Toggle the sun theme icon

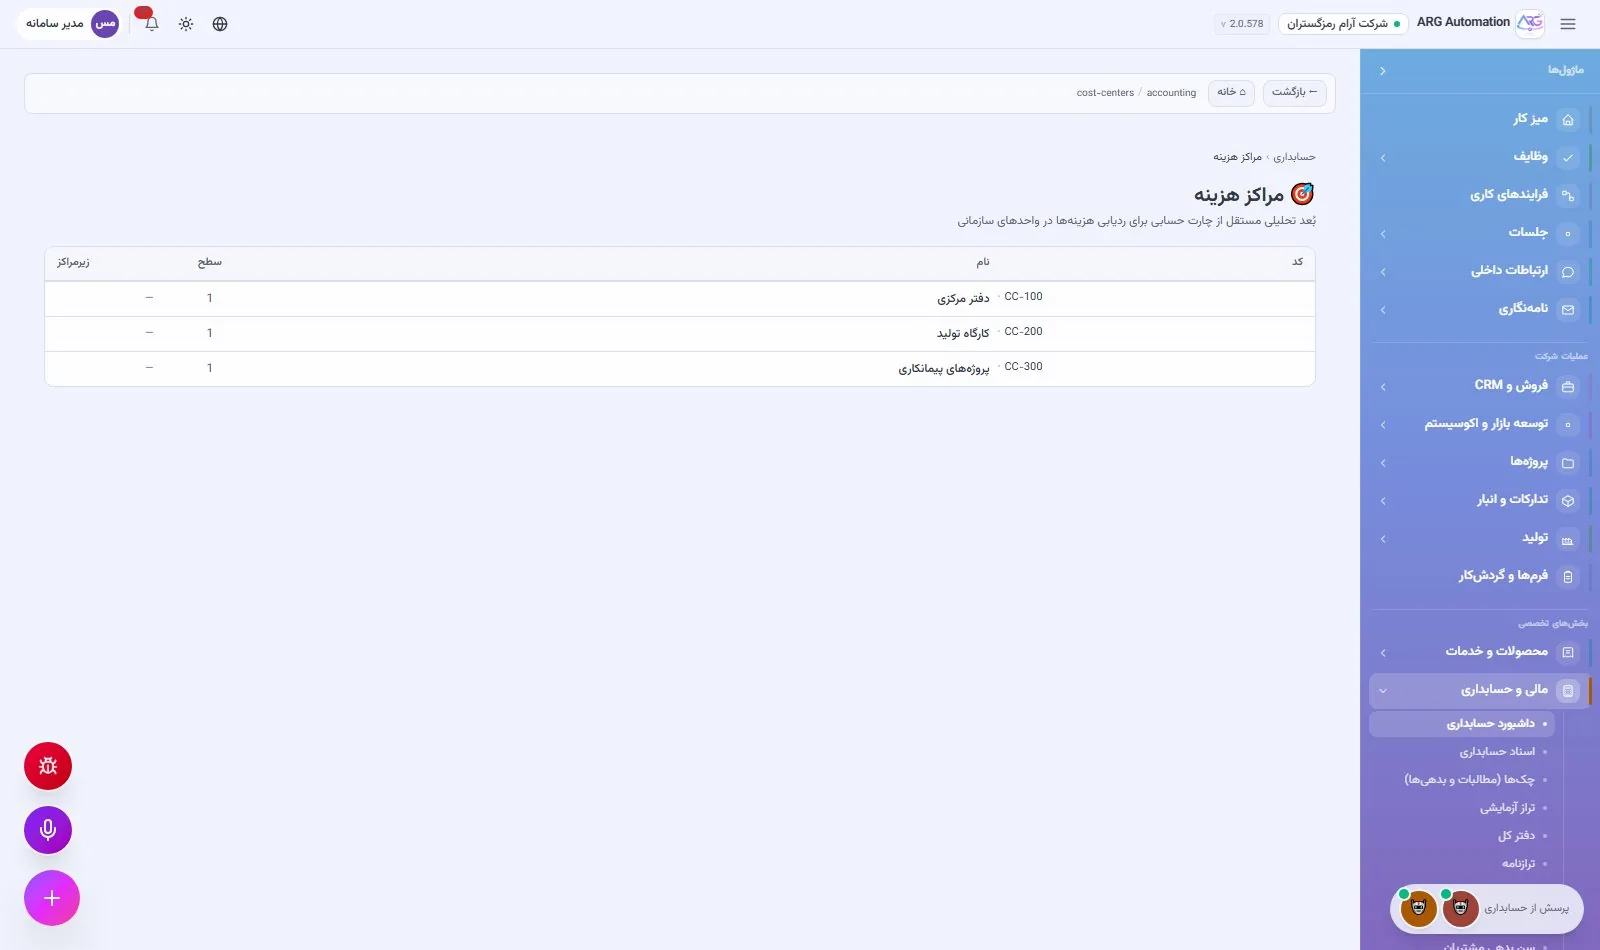click(x=186, y=24)
